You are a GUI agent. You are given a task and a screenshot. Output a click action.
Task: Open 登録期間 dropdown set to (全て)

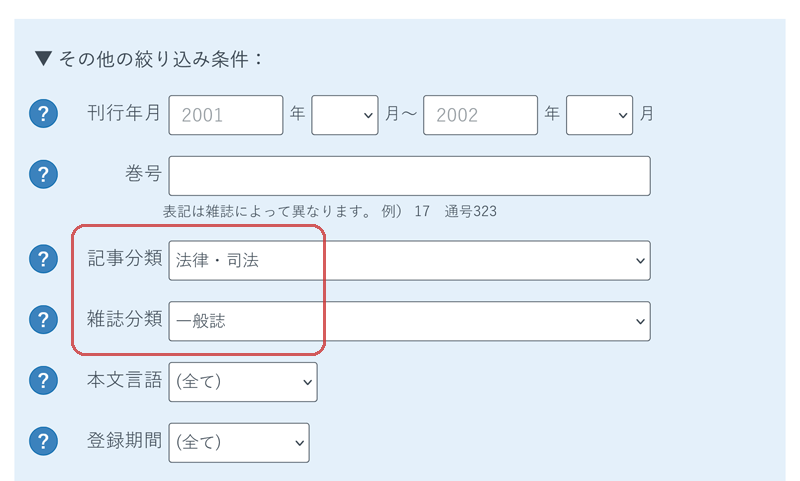click(x=239, y=443)
